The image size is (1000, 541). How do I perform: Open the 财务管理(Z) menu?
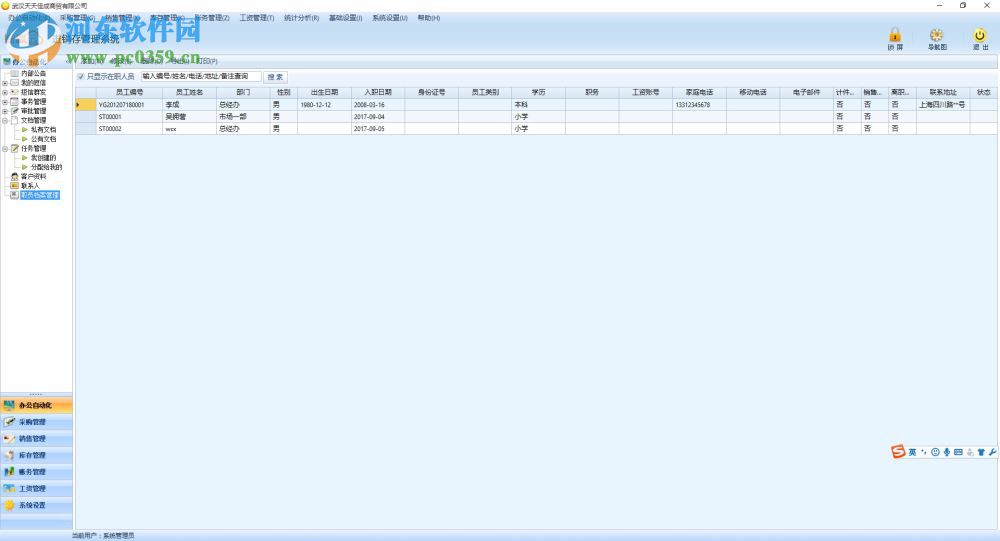(x=212, y=18)
